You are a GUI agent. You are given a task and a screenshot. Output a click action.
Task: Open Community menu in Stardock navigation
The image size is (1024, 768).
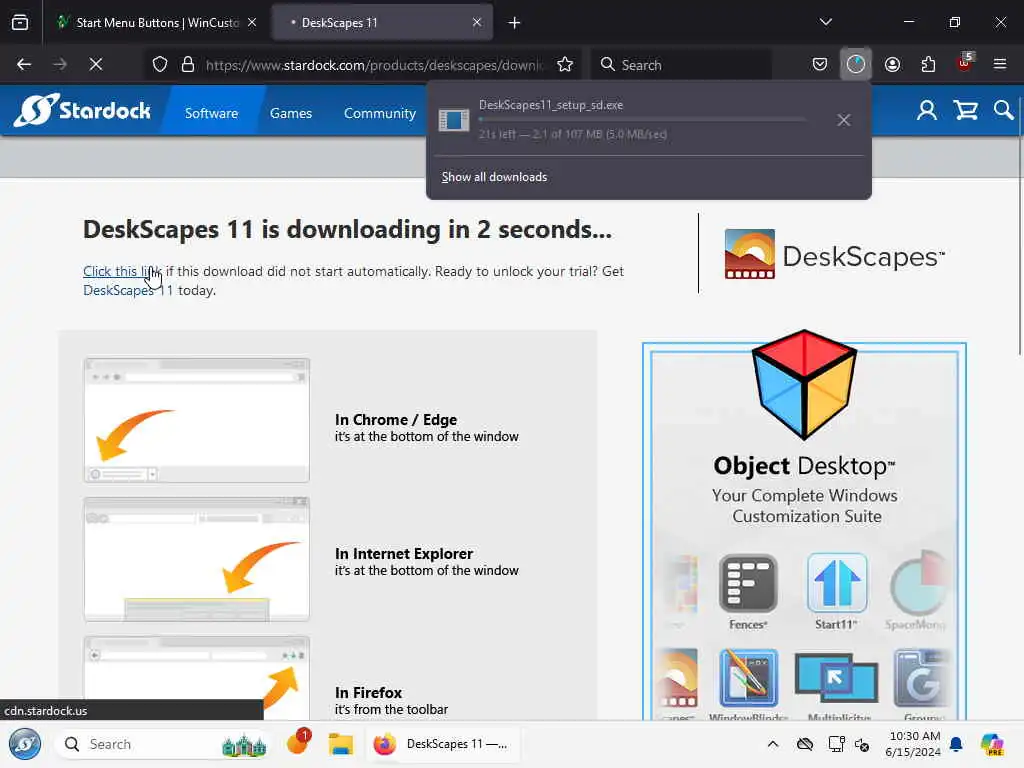379,113
